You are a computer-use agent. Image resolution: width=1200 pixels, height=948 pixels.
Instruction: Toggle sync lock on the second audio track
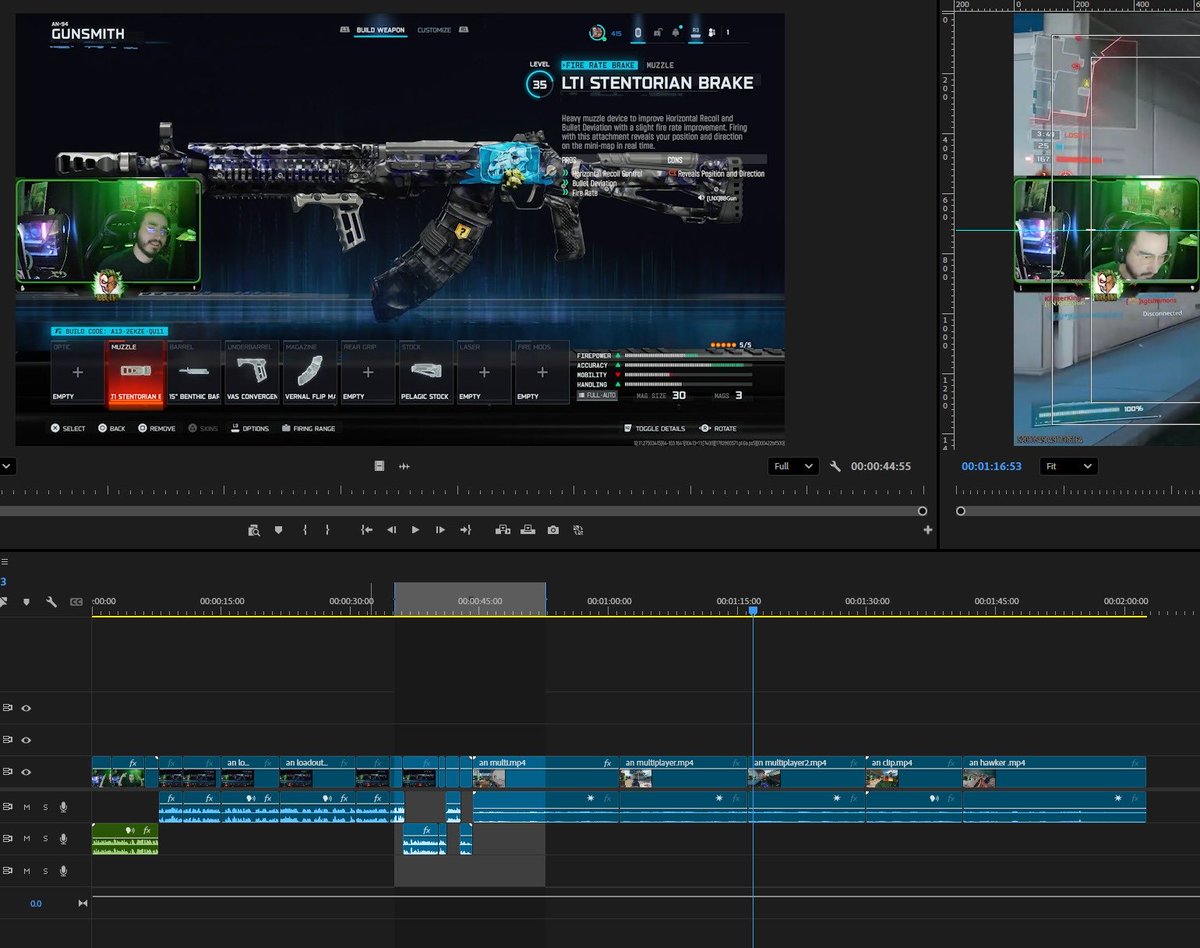click(x=8, y=838)
